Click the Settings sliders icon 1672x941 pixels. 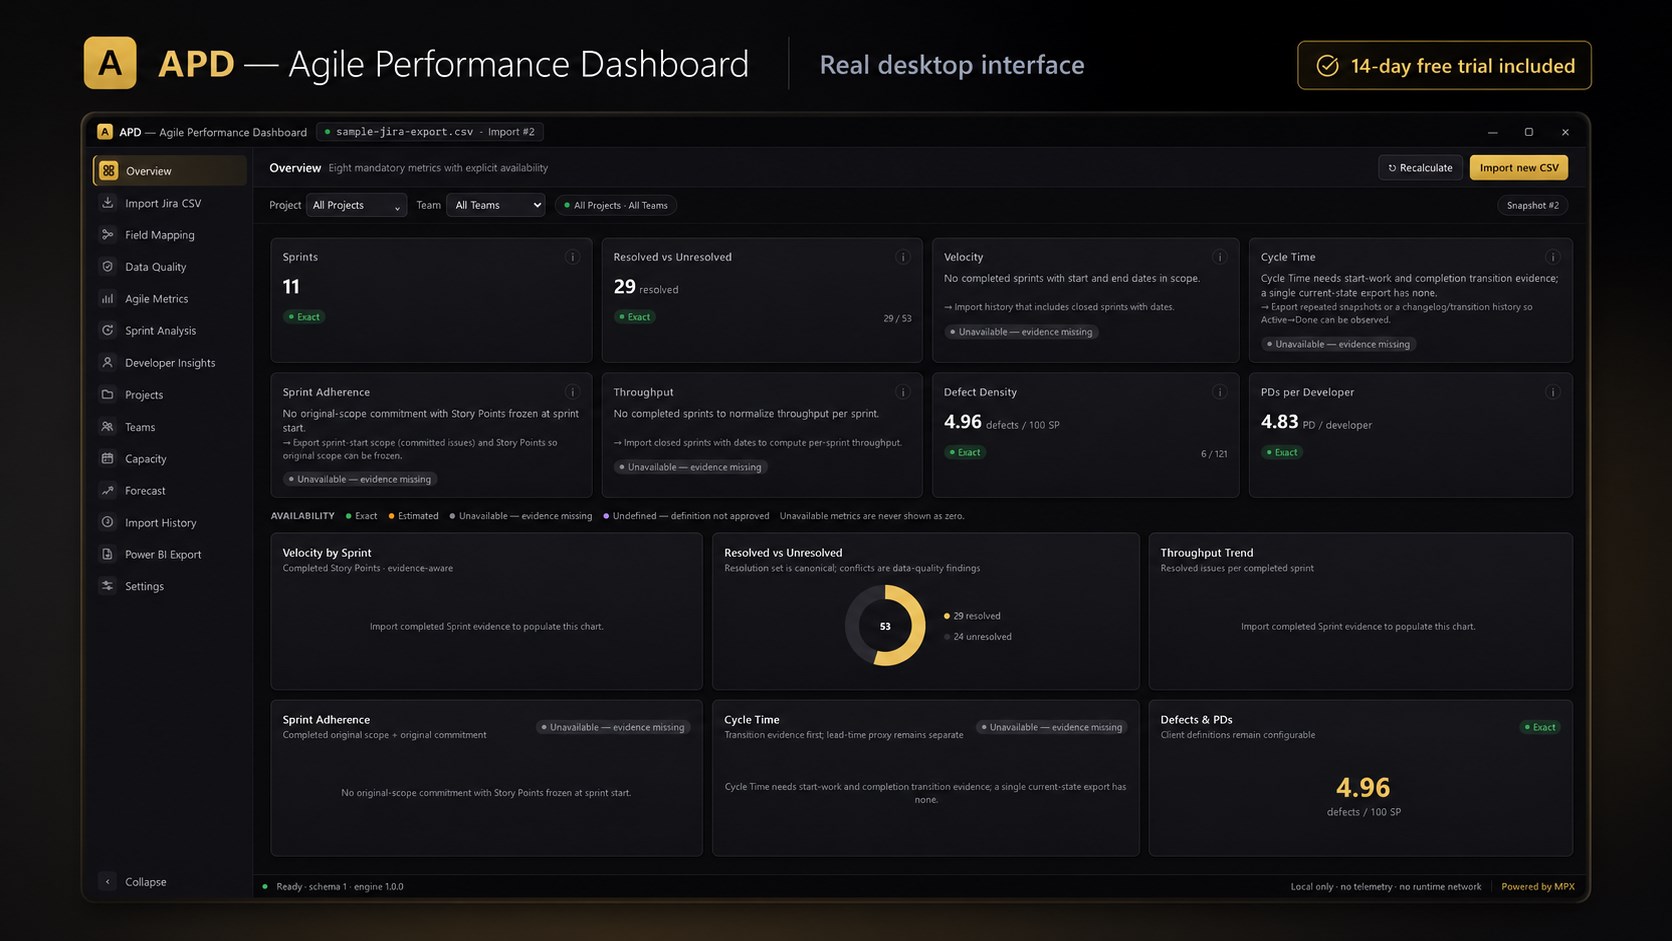(107, 586)
